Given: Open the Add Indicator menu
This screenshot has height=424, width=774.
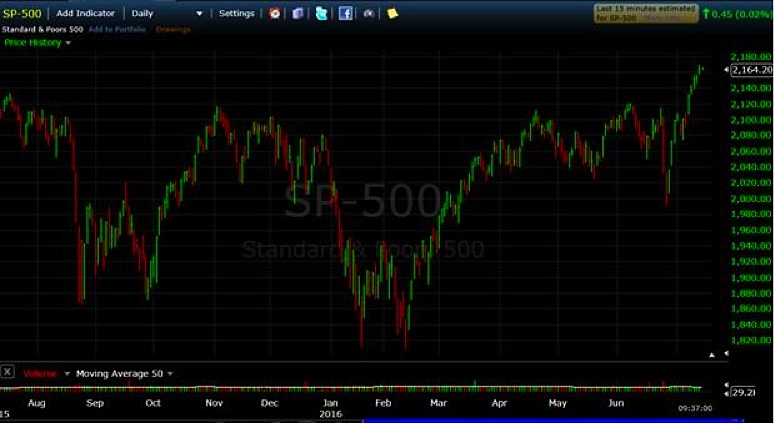Looking at the screenshot, I should click(x=85, y=13).
